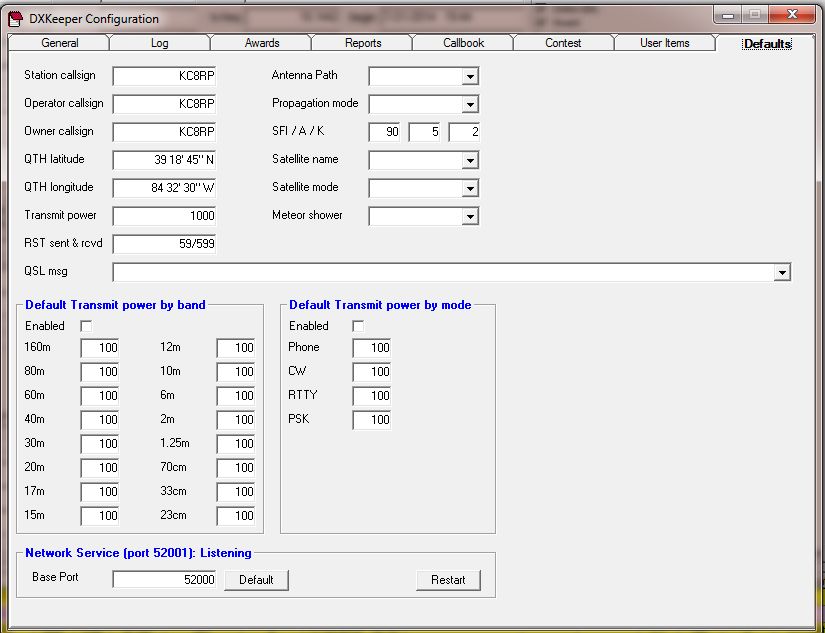Select the Defaults tab
Viewport: 825px width, 633px height.
(x=767, y=44)
